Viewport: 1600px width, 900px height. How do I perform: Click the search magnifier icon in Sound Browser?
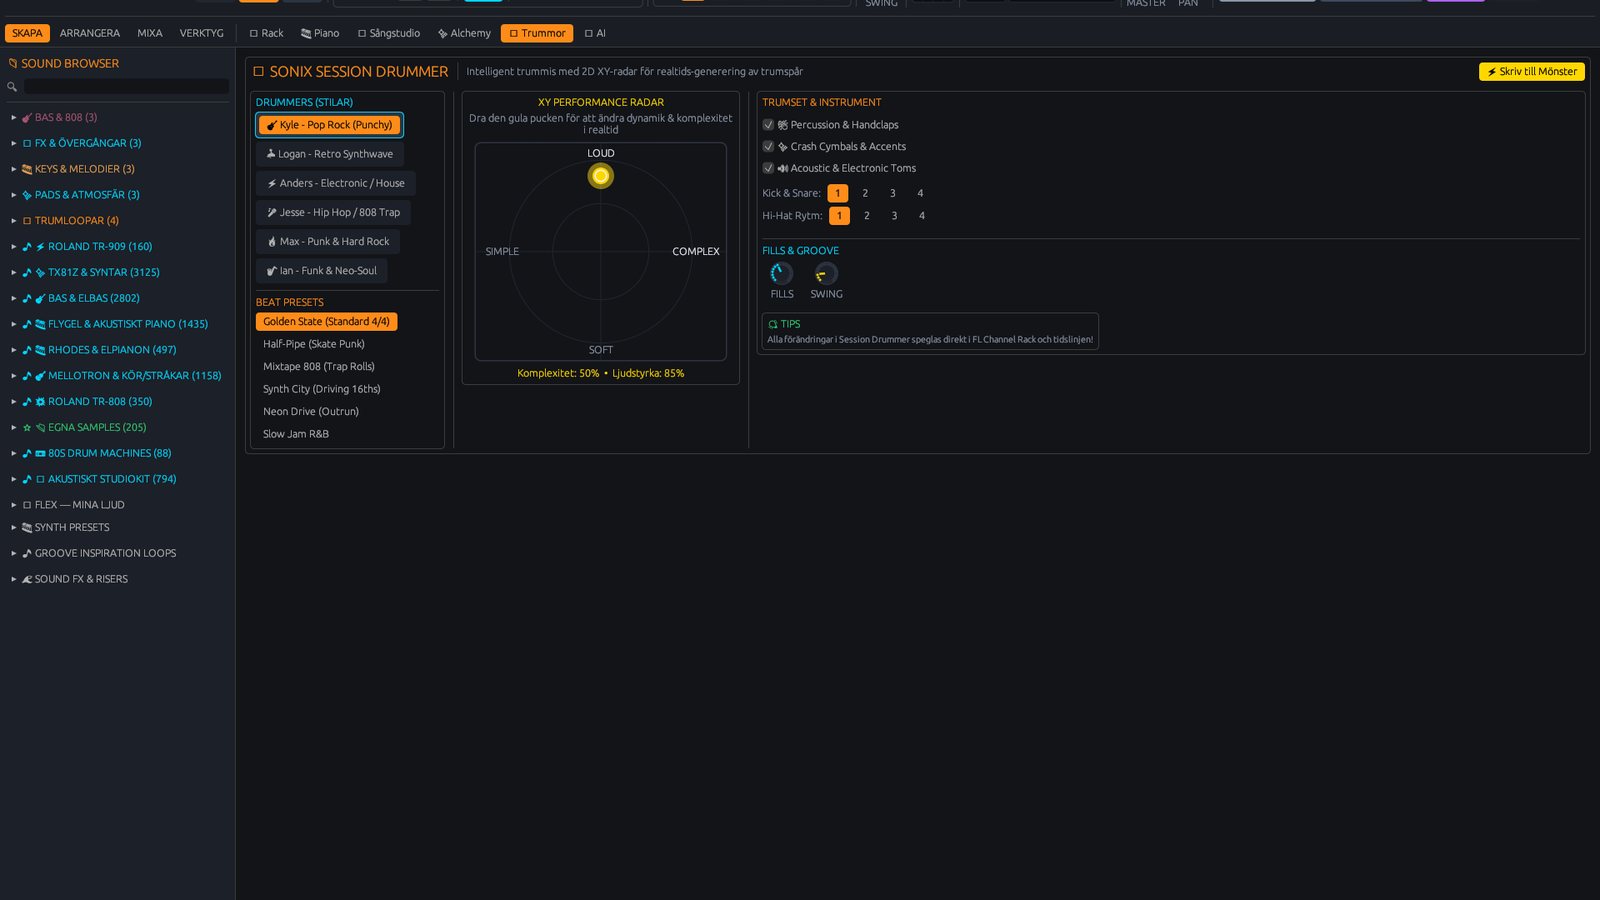(12, 87)
